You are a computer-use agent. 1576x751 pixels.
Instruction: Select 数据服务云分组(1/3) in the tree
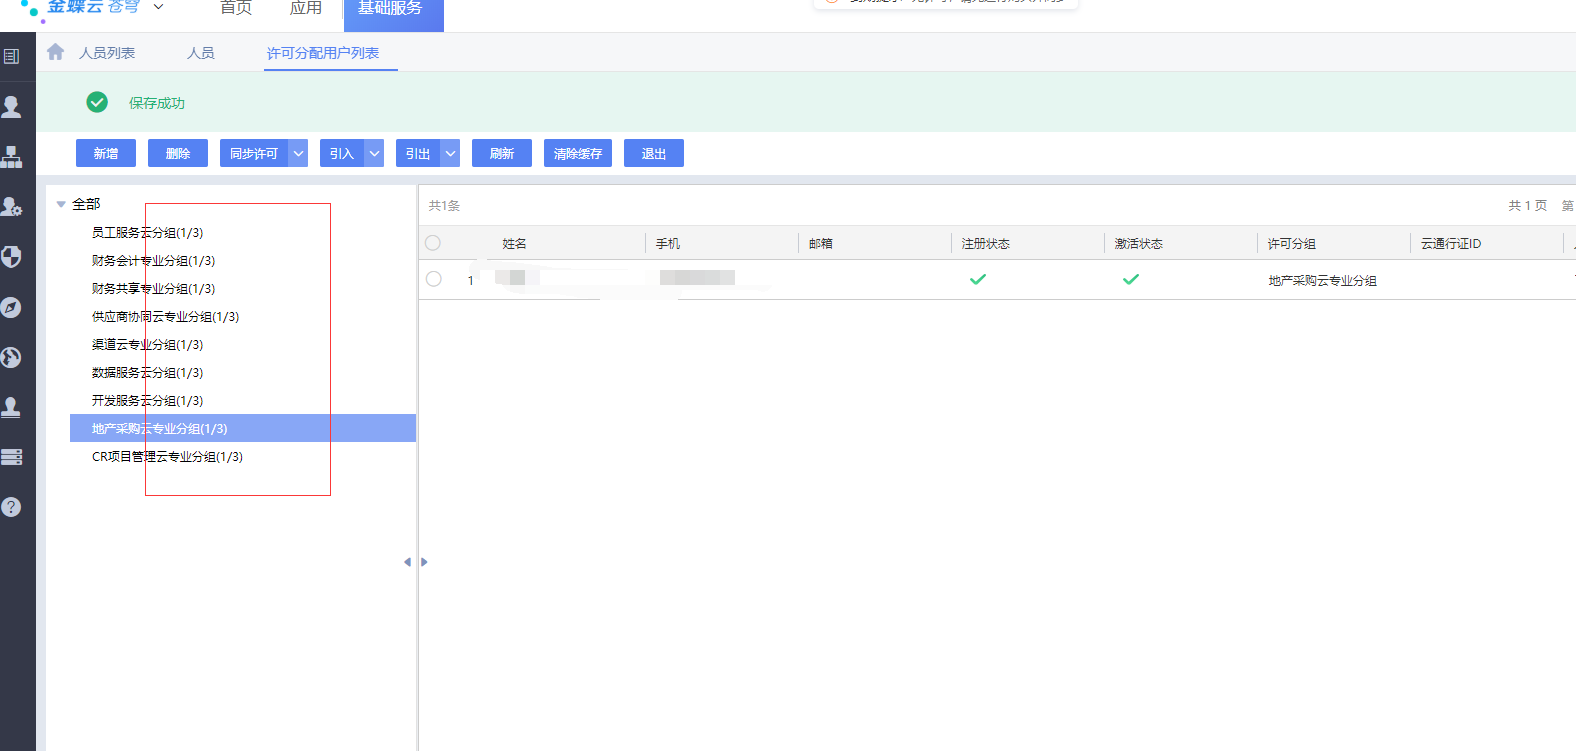tap(148, 373)
